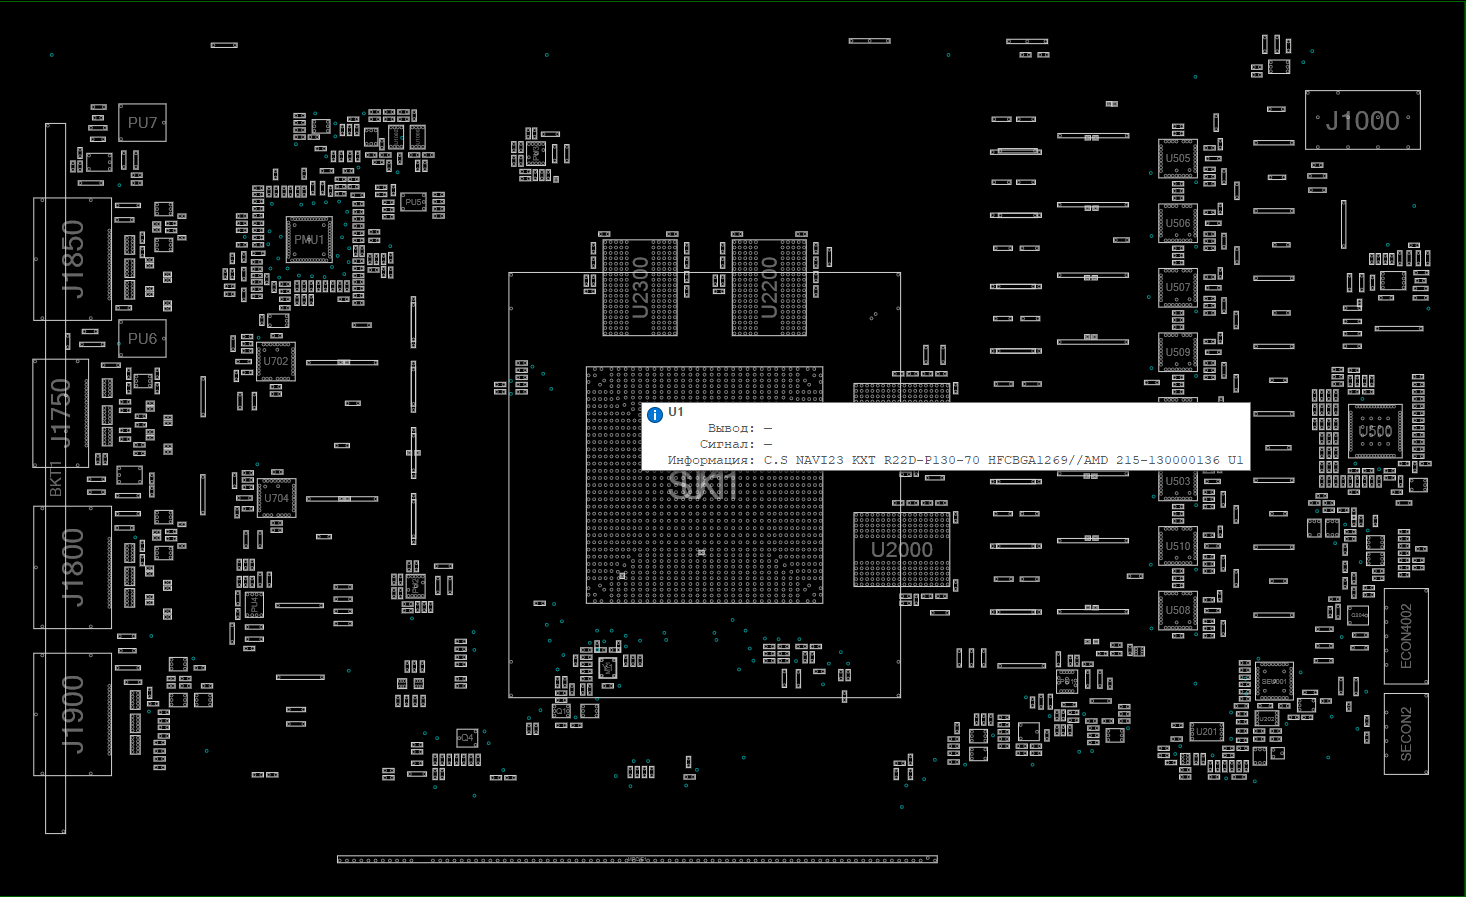Image resolution: width=1466 pixels, height=897 pixels.
Task: Click the PU6 component
Action: 142,339
